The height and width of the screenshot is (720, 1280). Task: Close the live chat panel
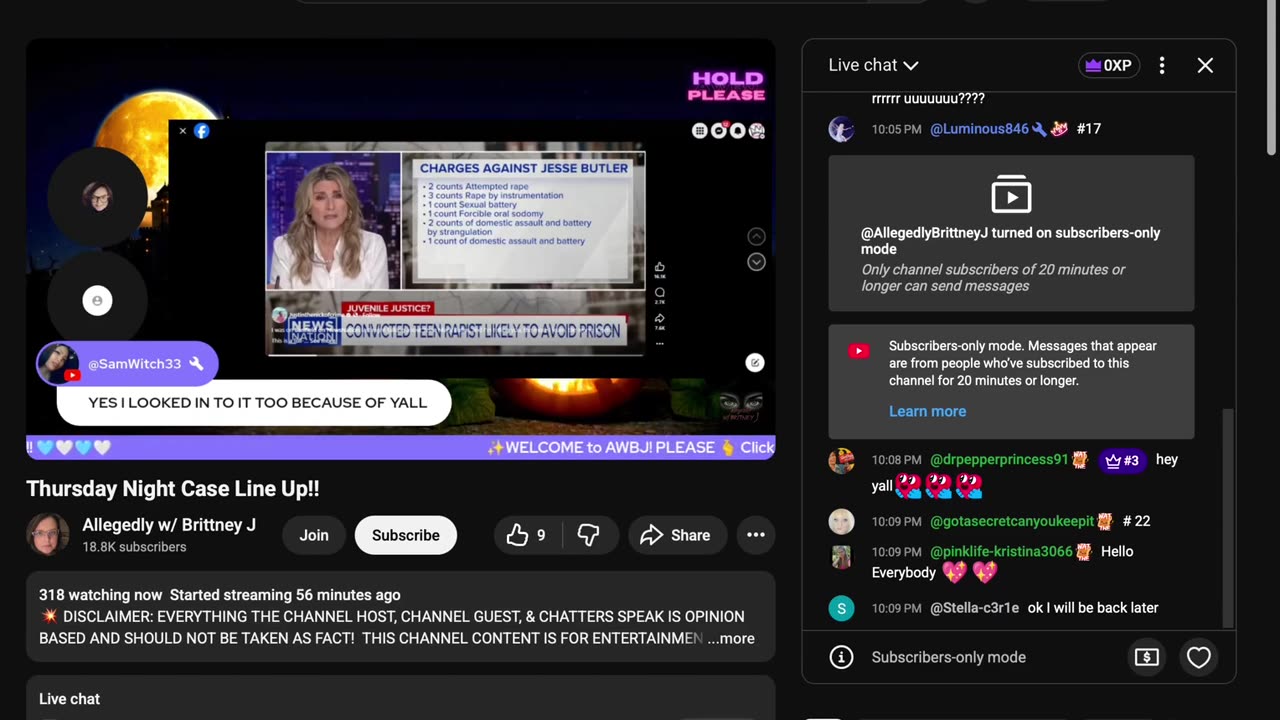tap(1205, 65)
